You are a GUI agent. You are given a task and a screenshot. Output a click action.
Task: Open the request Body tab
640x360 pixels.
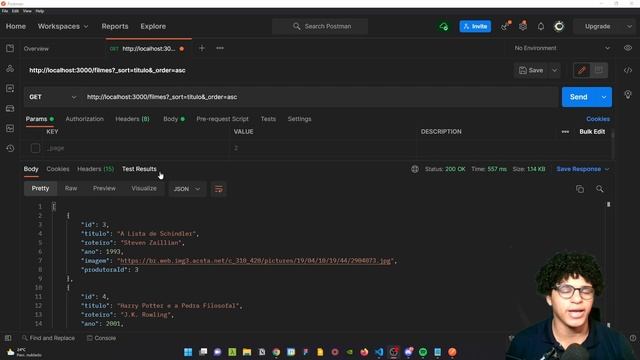coord(174,119)
